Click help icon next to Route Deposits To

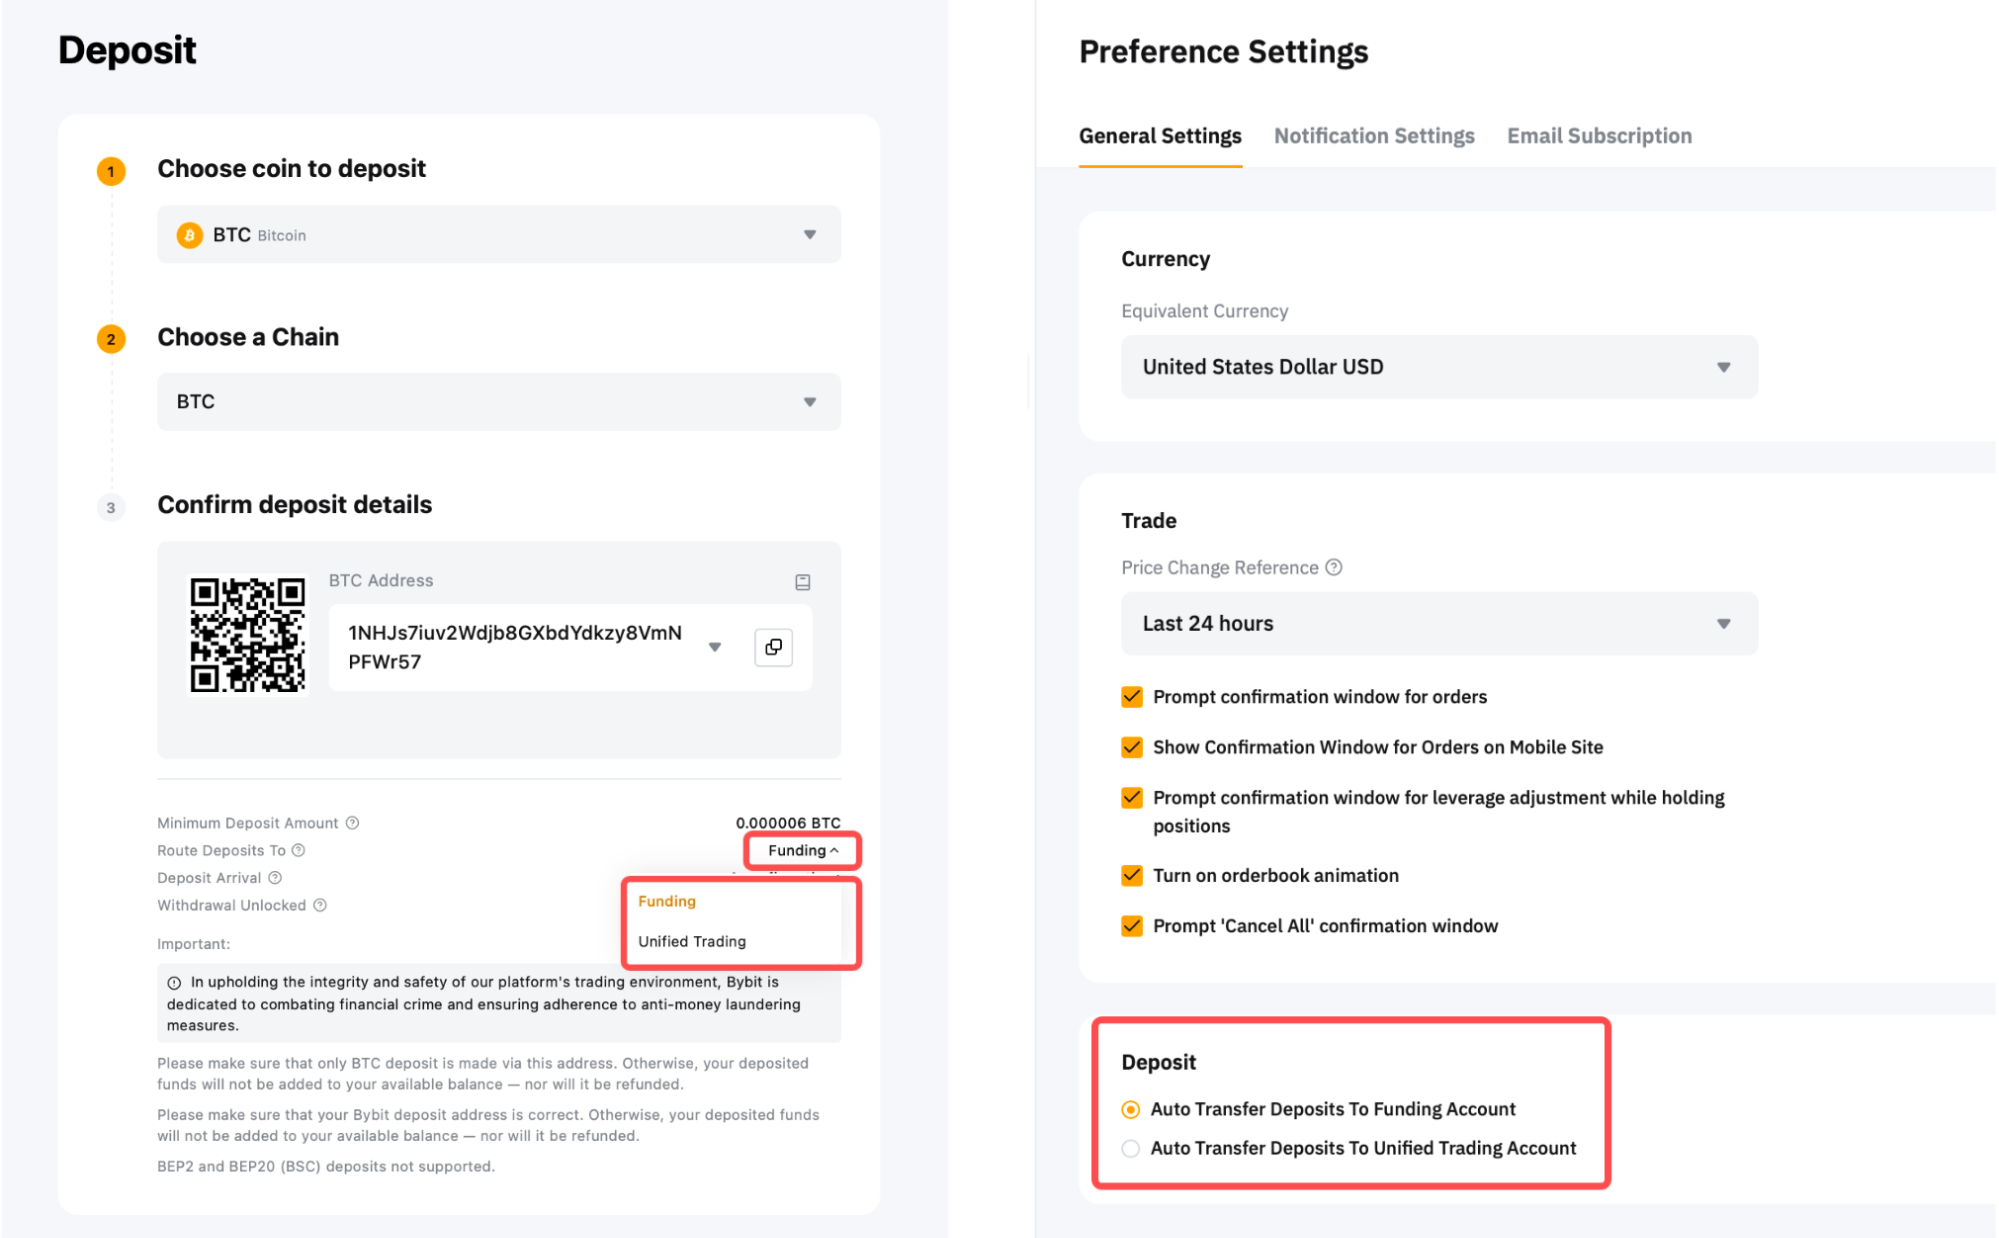pos(298,850)
